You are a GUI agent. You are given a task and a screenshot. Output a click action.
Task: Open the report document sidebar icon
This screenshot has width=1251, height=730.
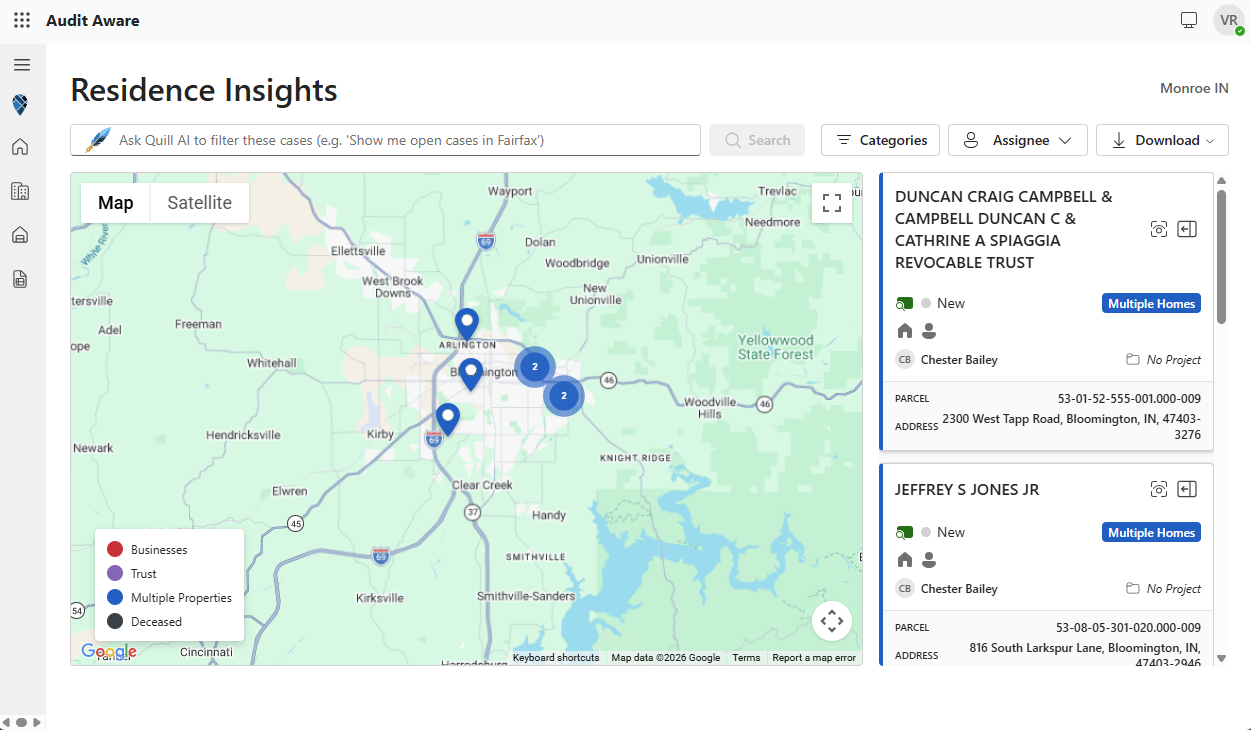pyautogui.click(x=20, y=279)
